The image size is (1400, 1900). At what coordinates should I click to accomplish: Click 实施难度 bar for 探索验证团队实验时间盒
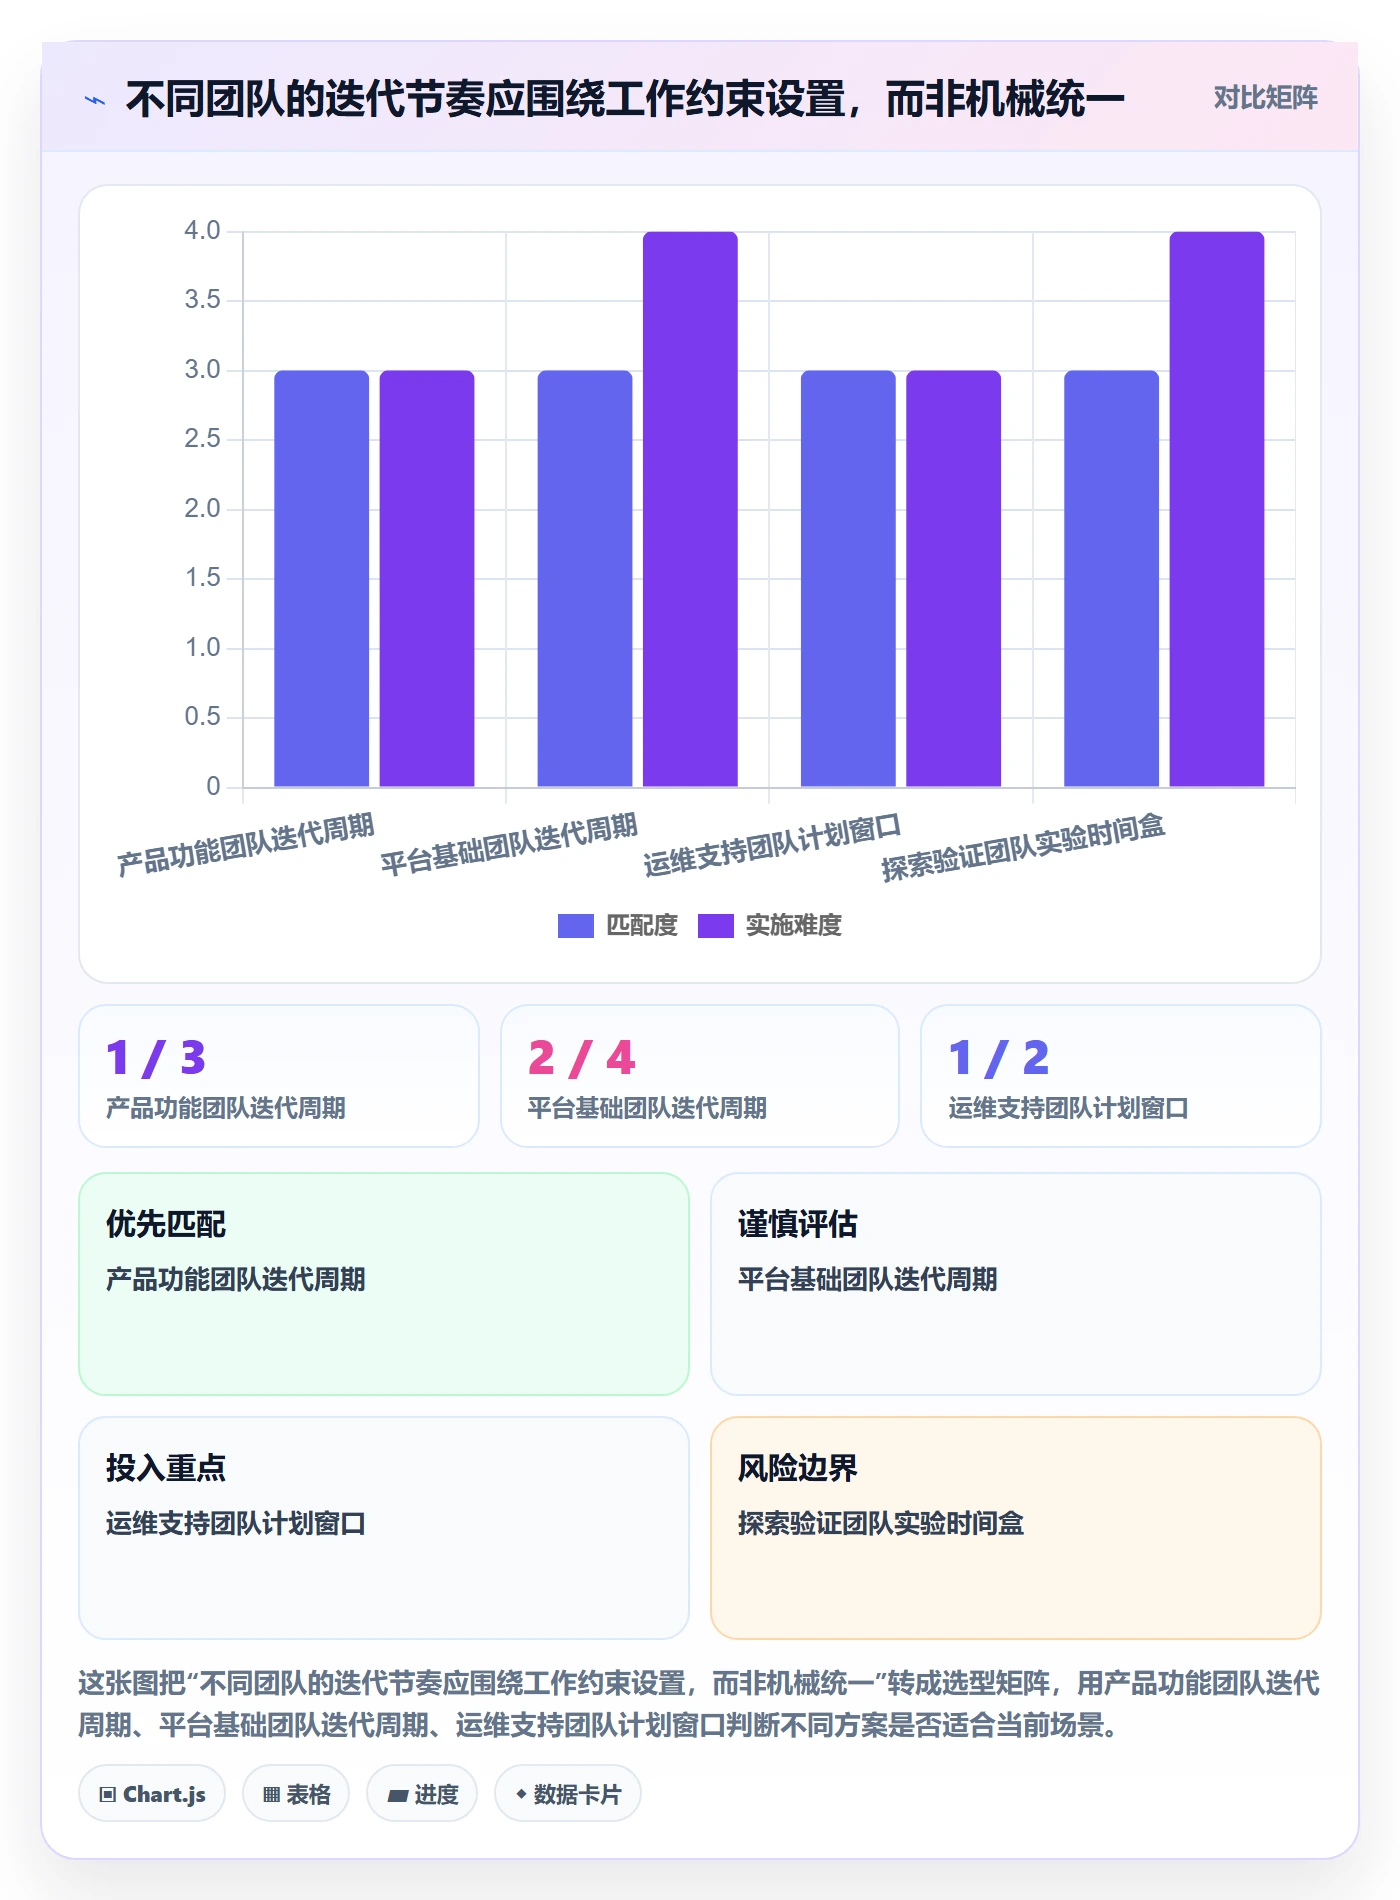coord(1217,509)
